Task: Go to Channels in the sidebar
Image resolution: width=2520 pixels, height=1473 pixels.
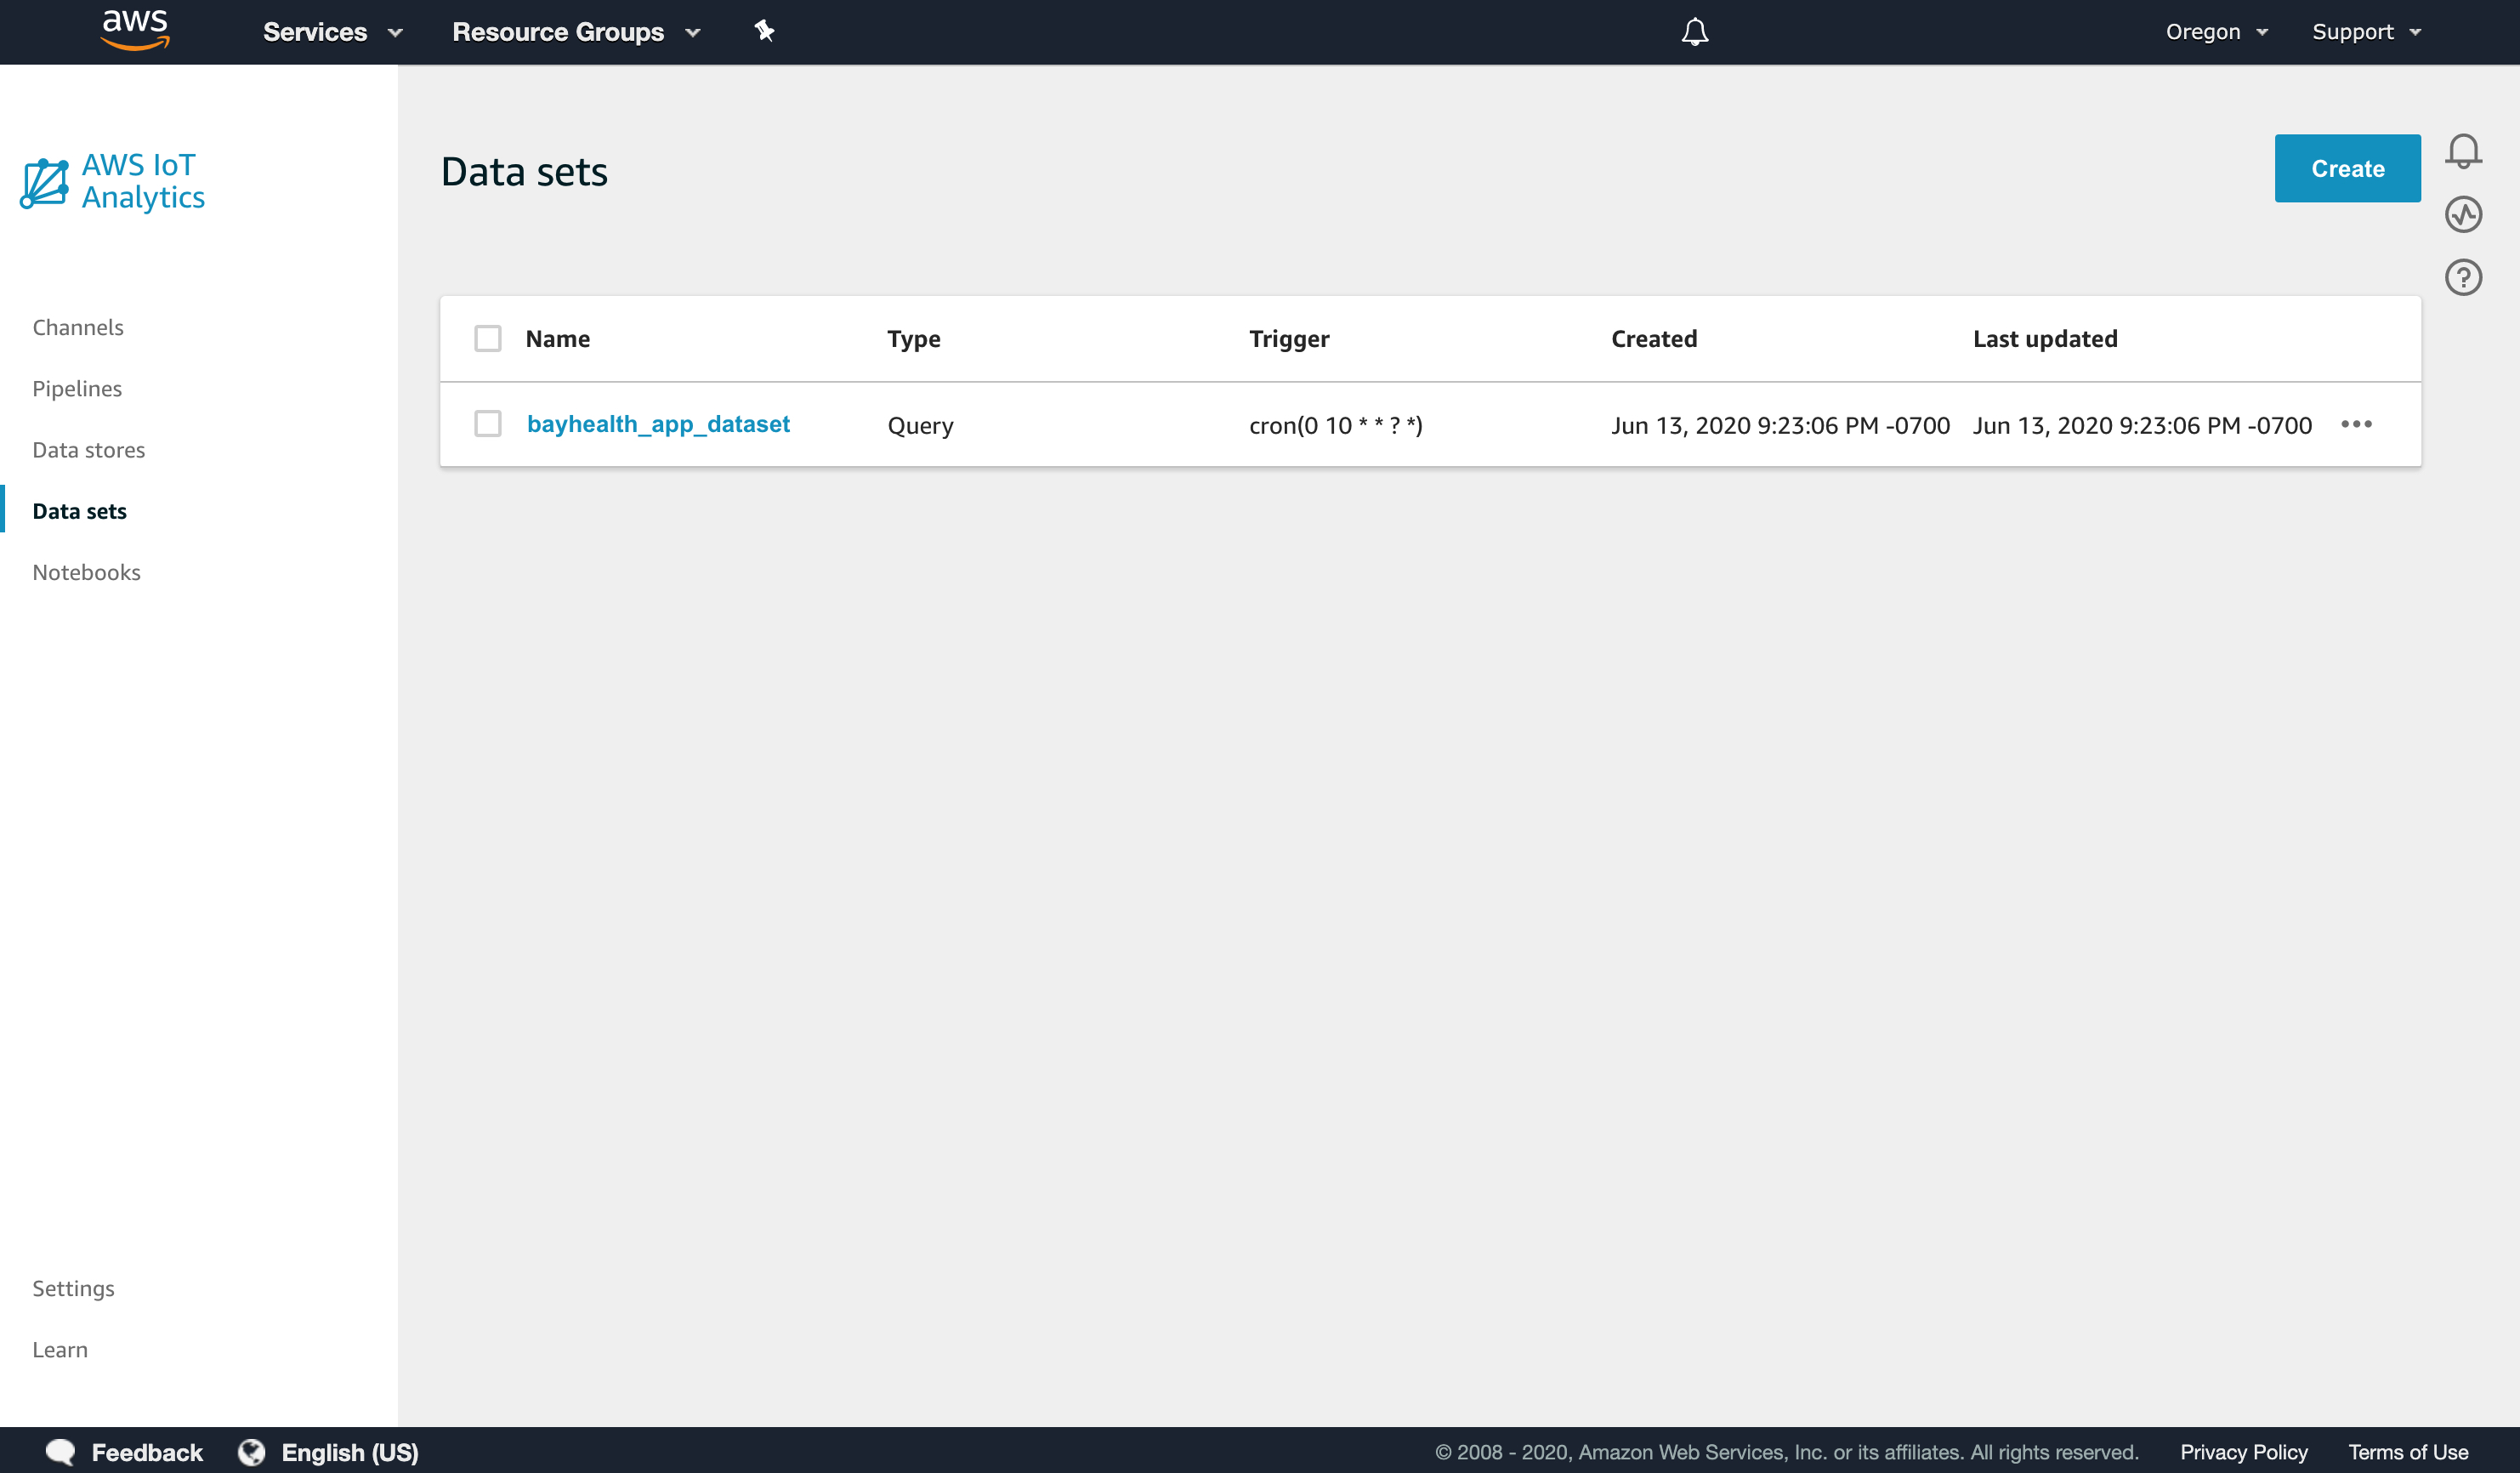Action: tap(78, 327)
